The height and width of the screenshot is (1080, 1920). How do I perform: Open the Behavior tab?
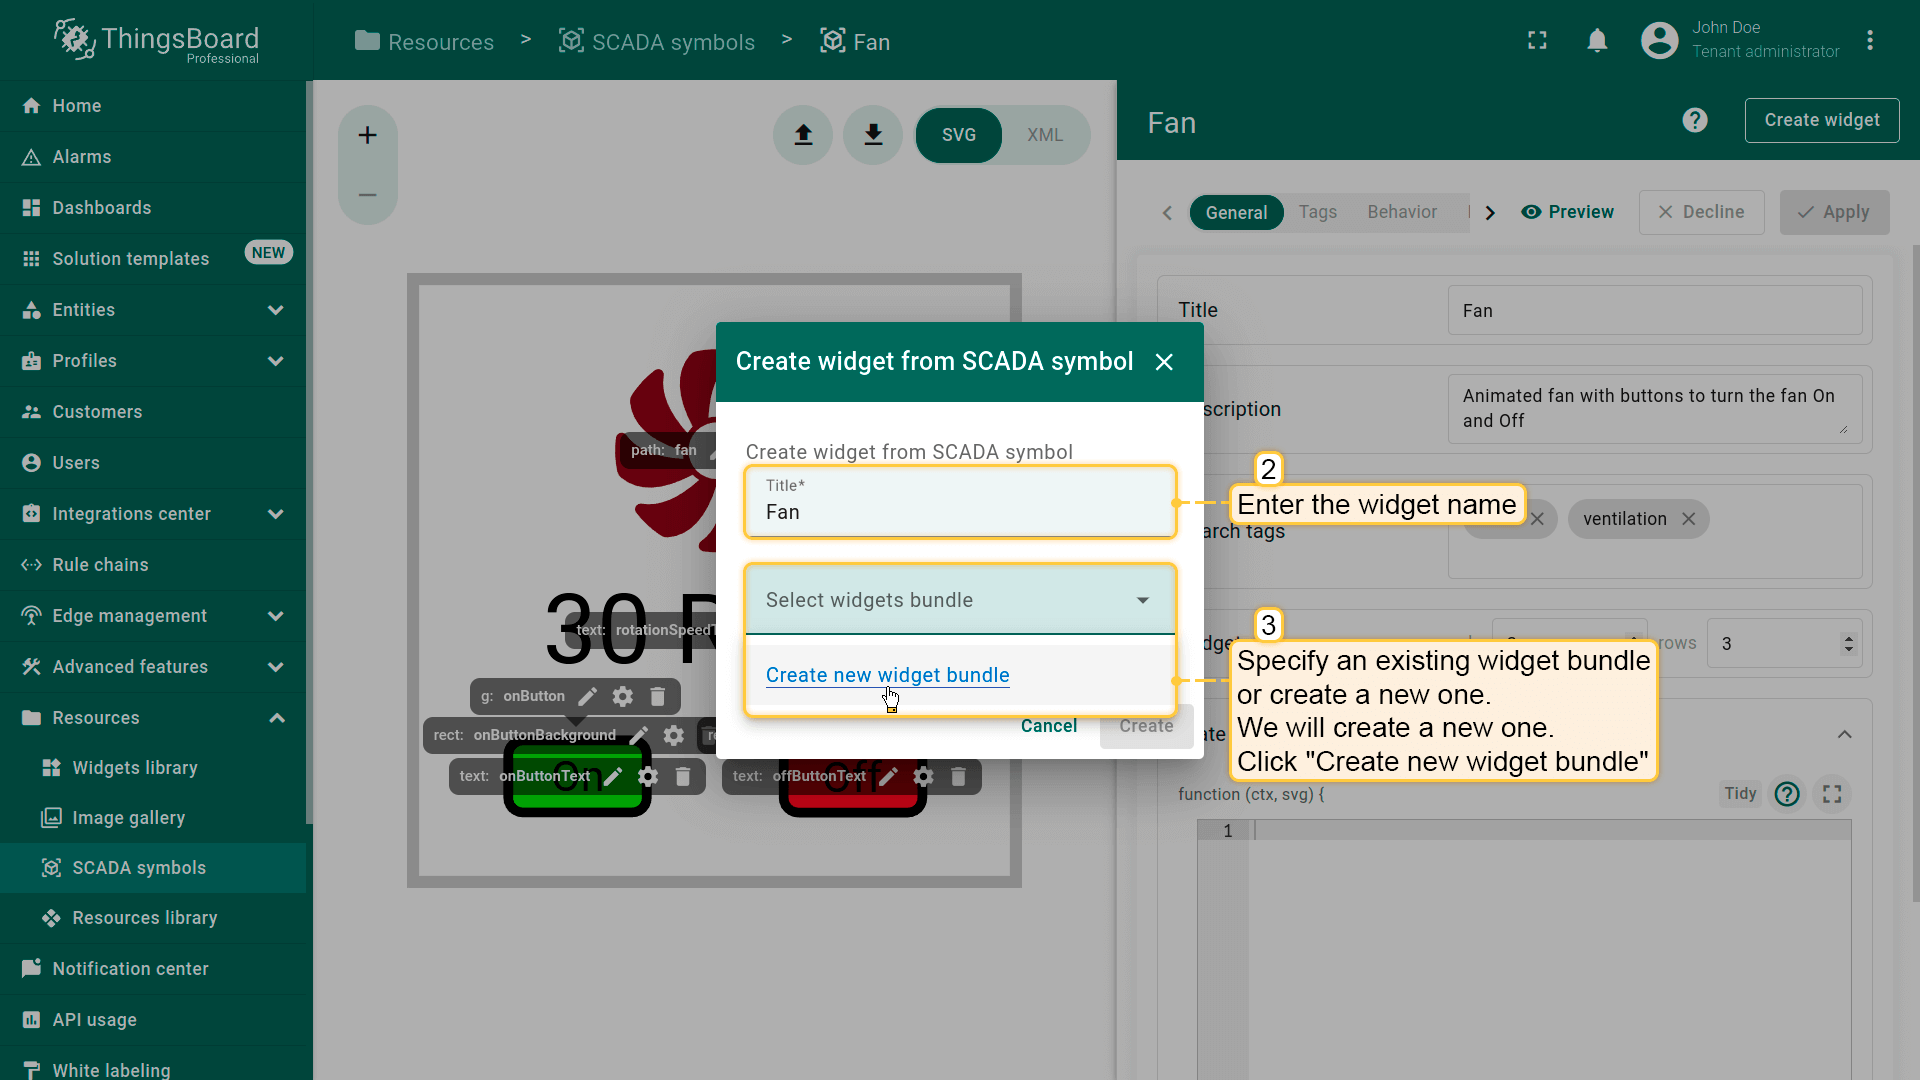tap(1401, 212)
